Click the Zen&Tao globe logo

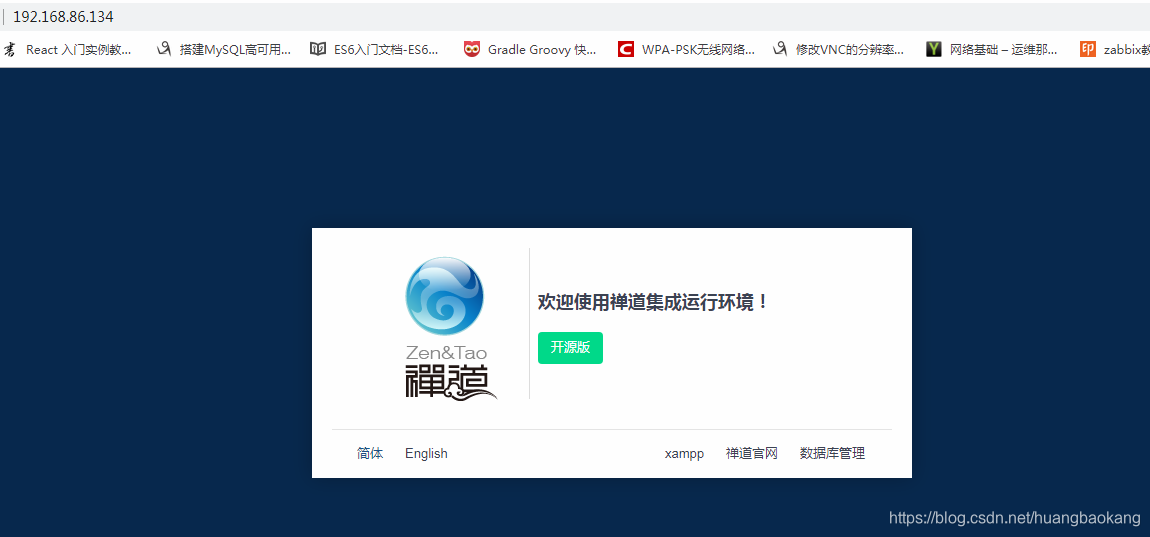pos(444,296)
